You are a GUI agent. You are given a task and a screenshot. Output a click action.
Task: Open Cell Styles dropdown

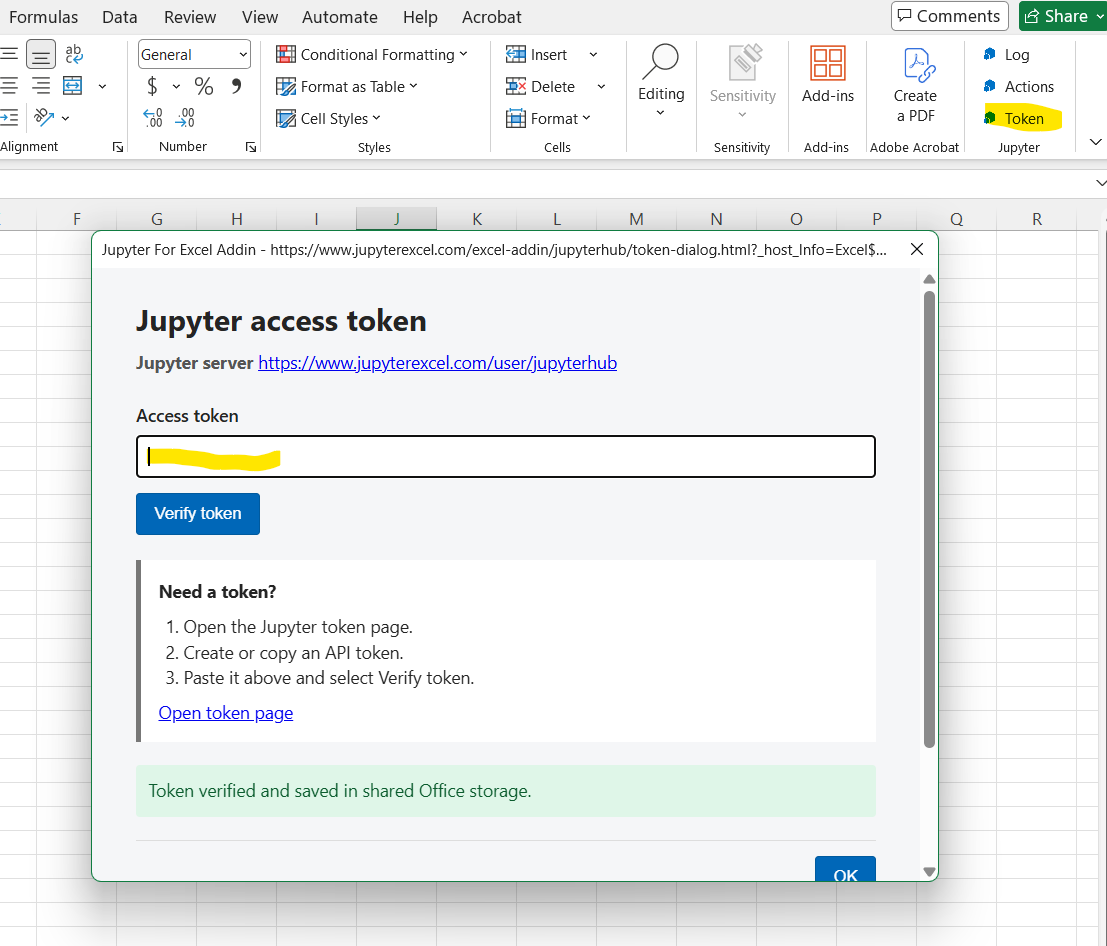(328, 118)
